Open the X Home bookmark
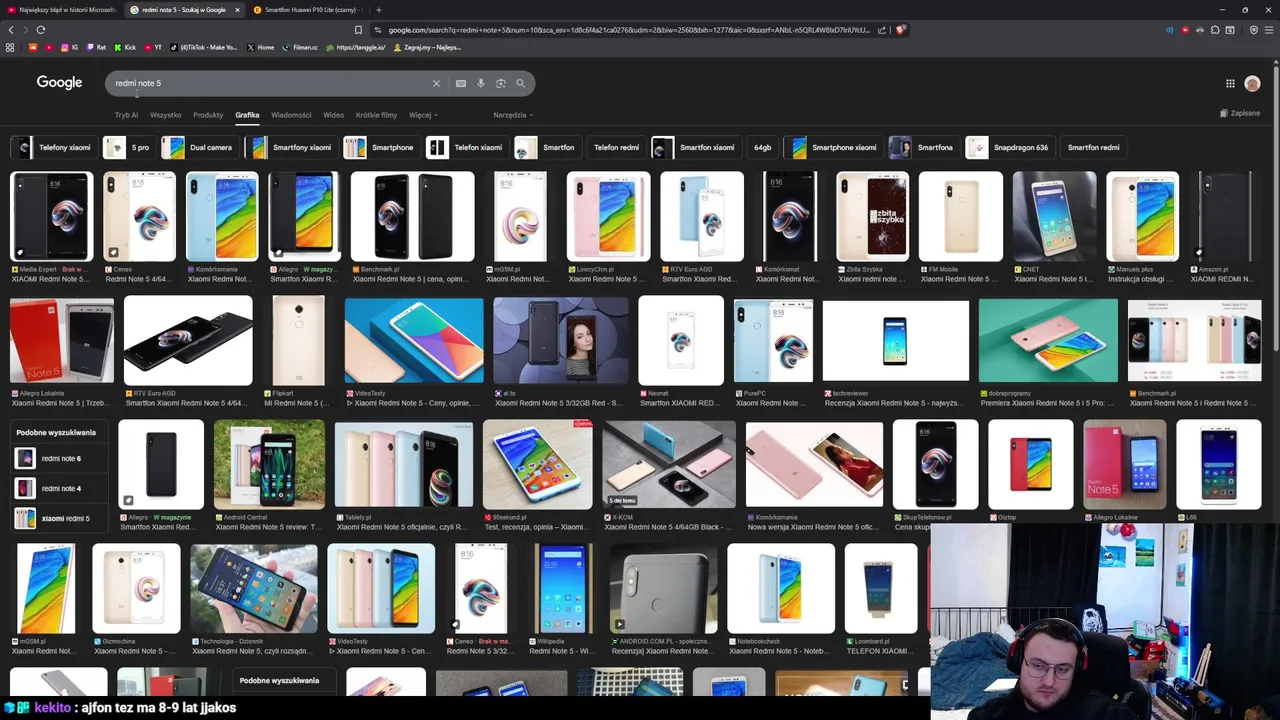1280x720 pixels. click(x=260, y=47)
